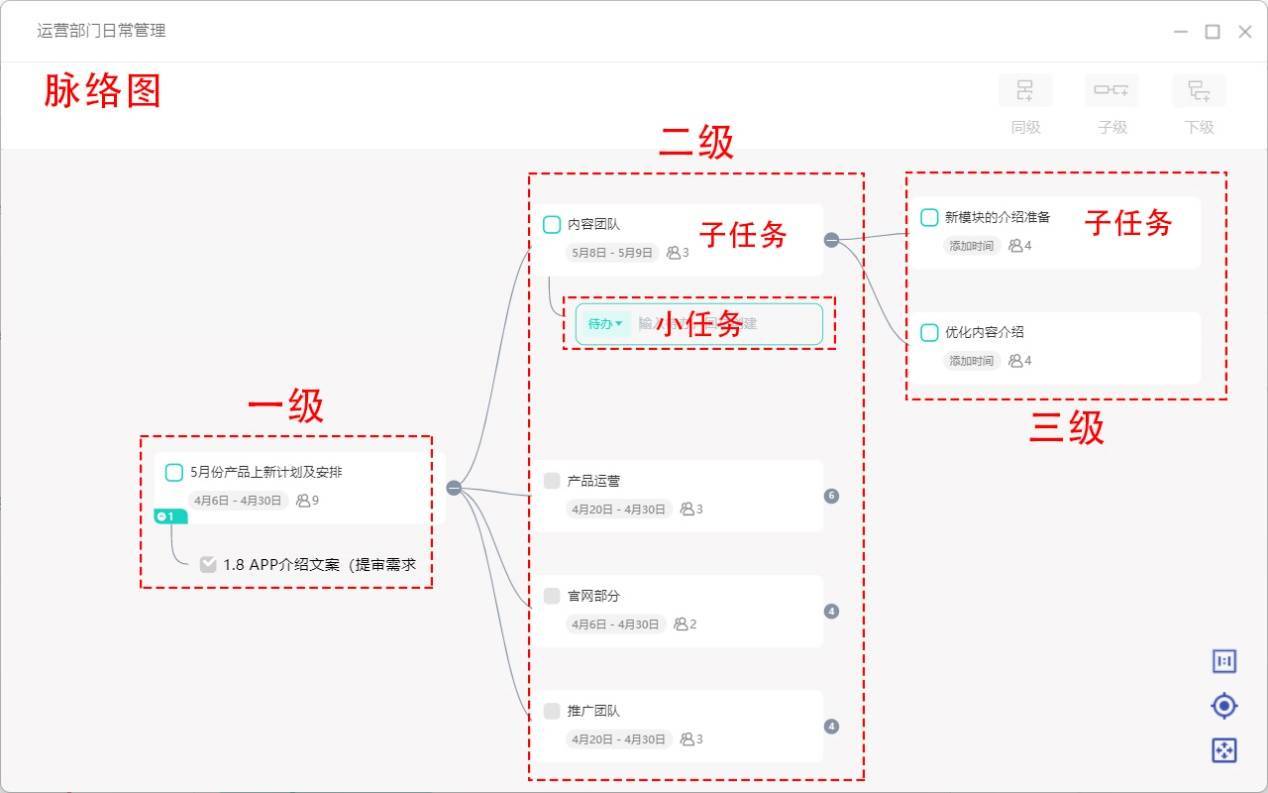Click the locate center target icon
This screenshot has width=1268, height=793.
click(1224, 706)
